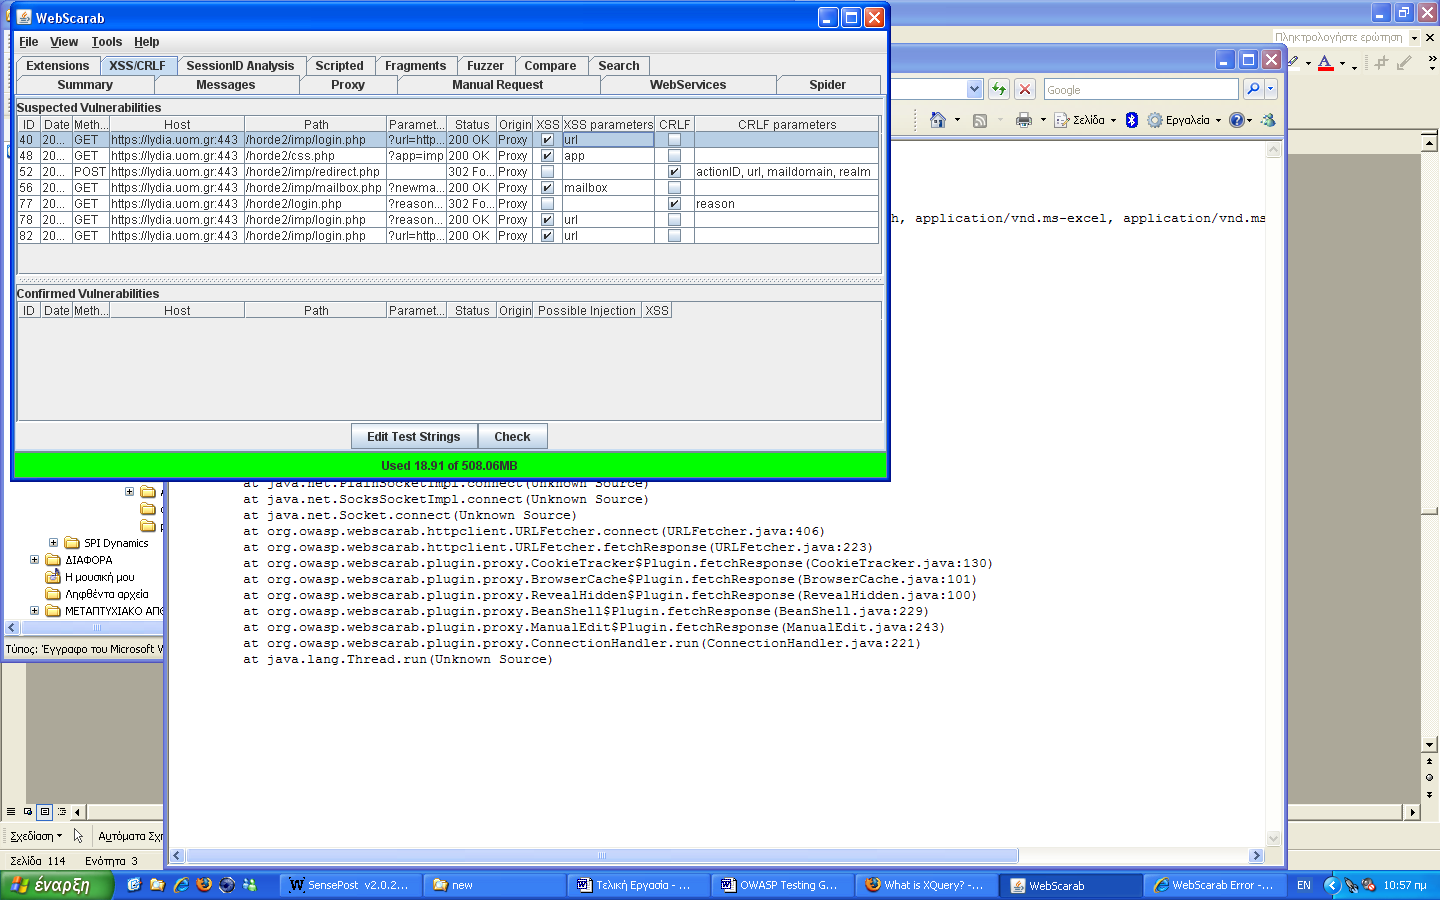The width and height of the screenshot is (1440, 900).
Task: Click the Word font color A icon
Action: [1325, 63]
